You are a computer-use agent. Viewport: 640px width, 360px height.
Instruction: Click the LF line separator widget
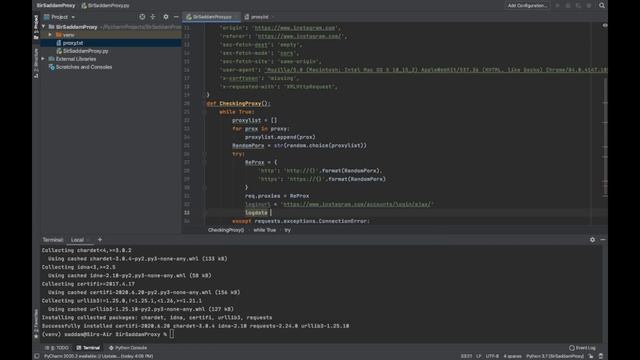[x=478, y=356]
